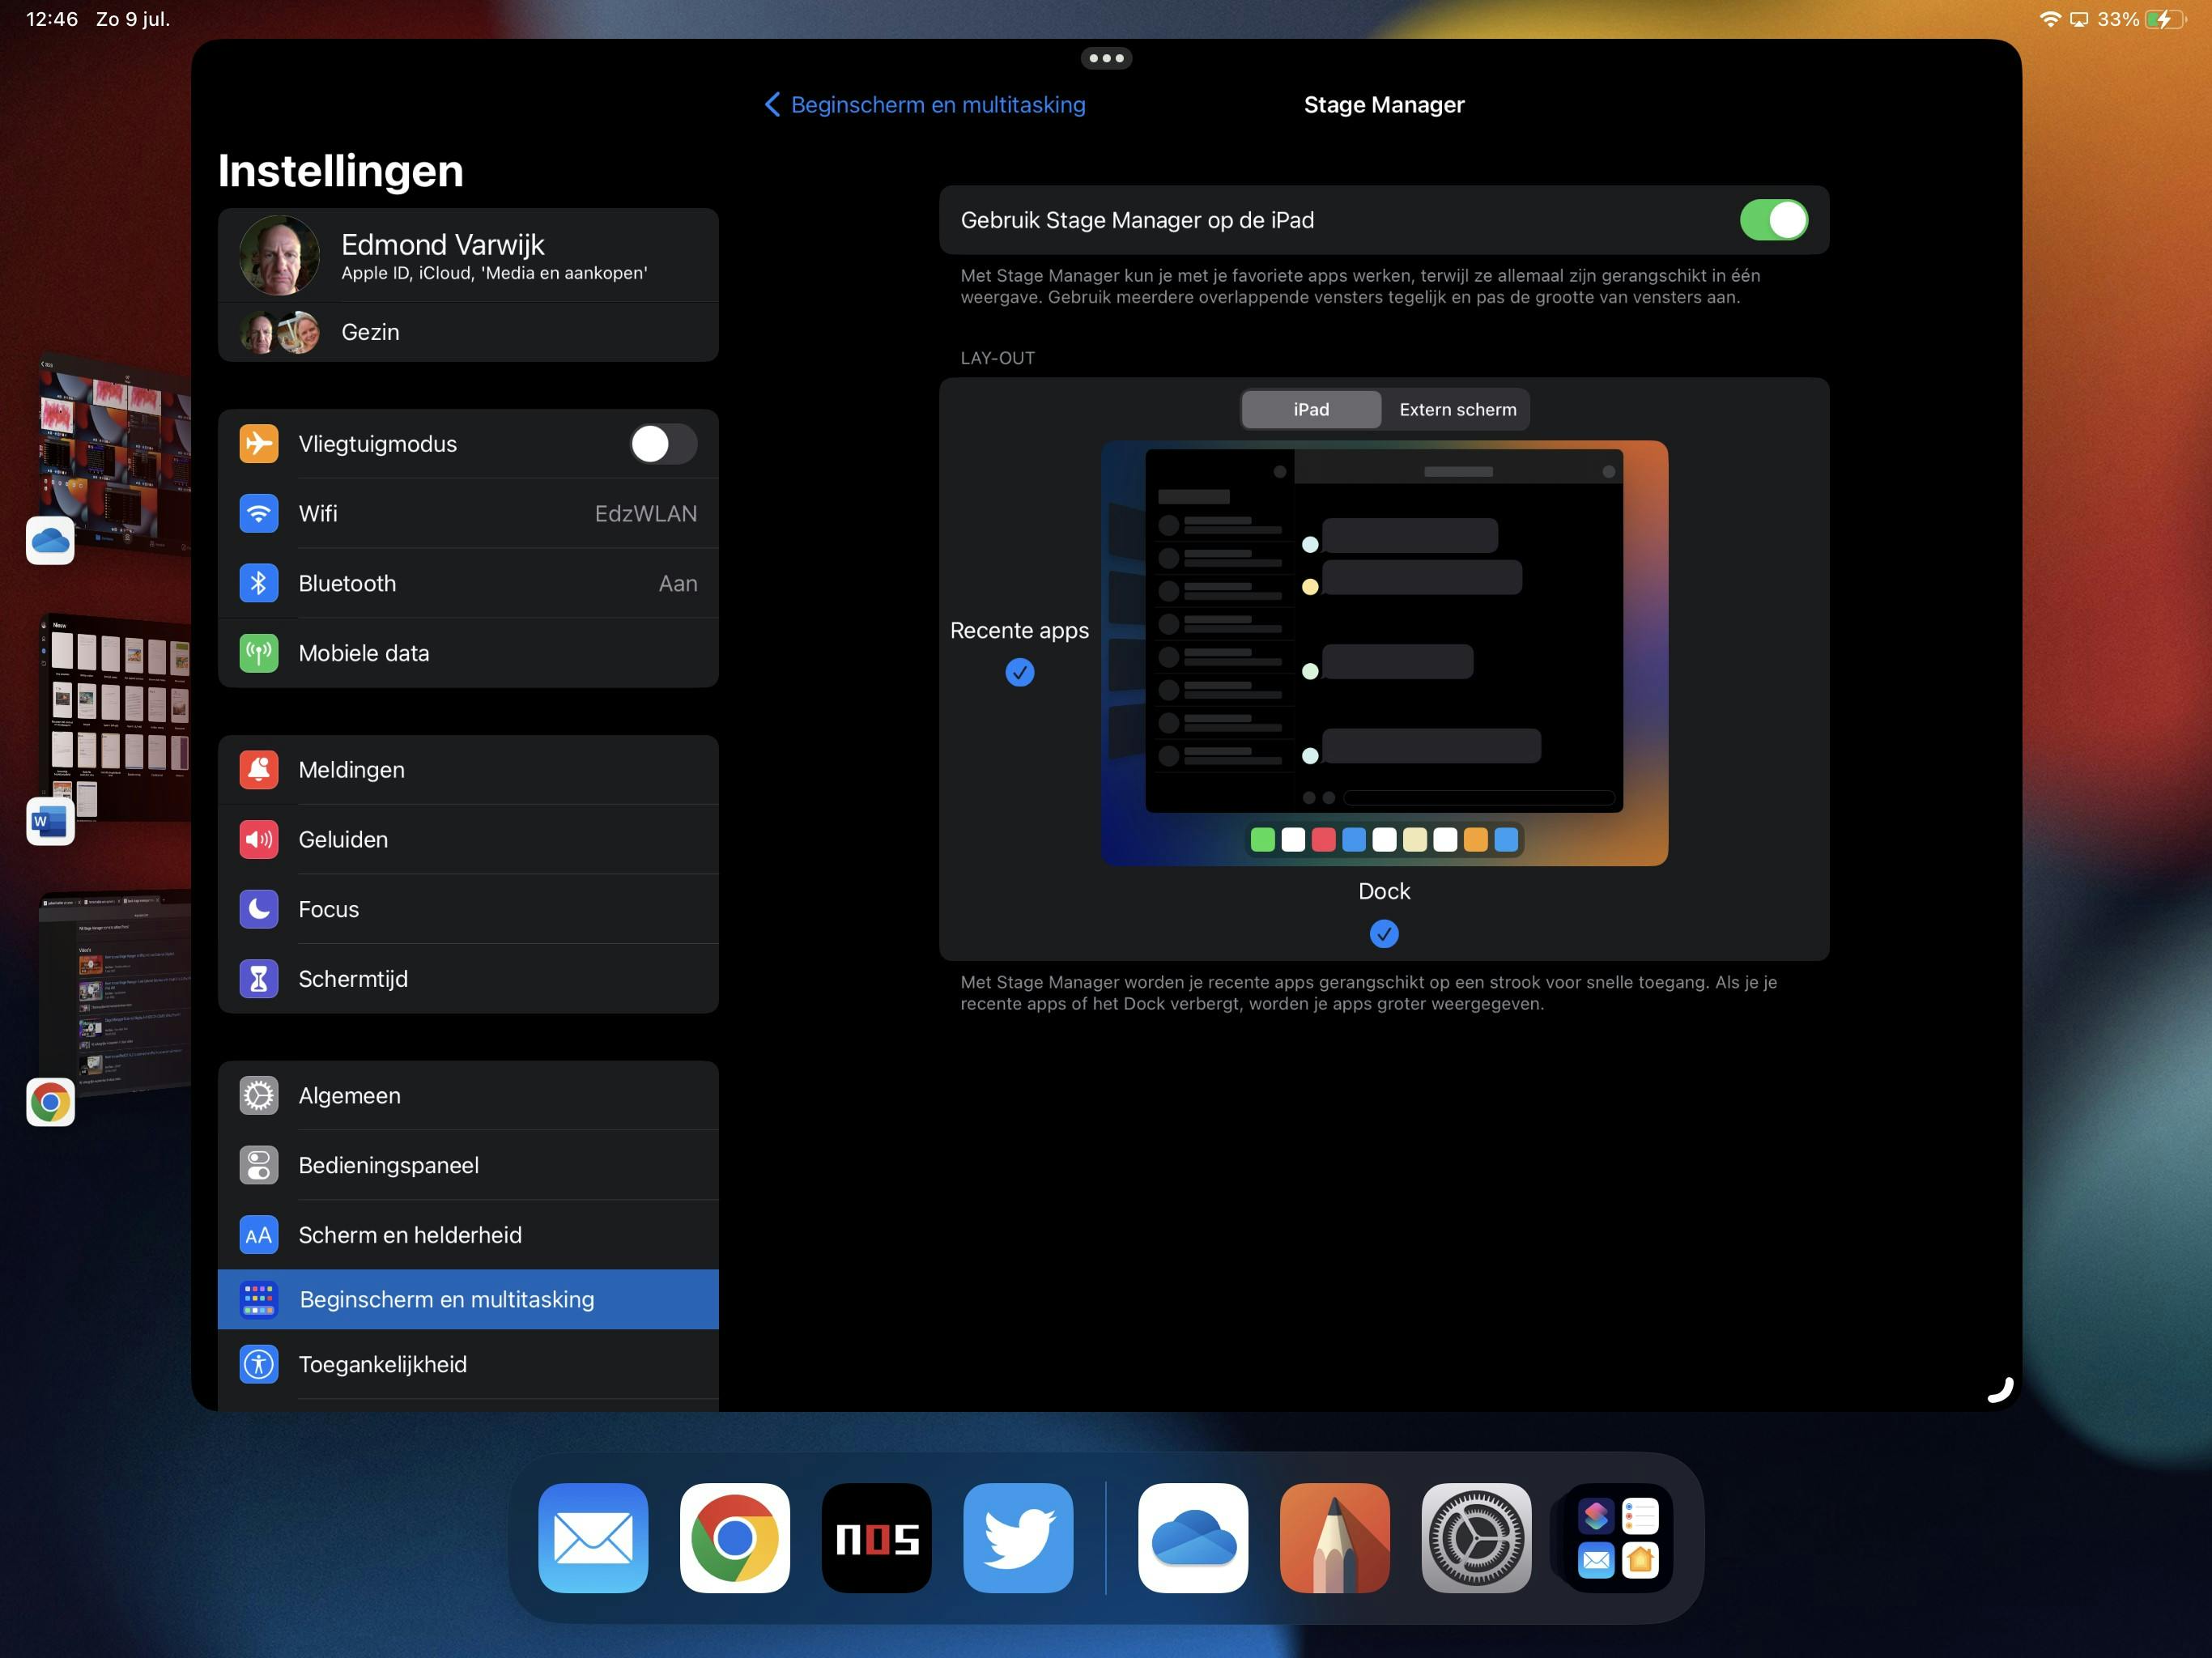Select the iPad layout tab
Image resolution: width=2212 pixels, height=1658 pixels.
[x=1310, y=409]
